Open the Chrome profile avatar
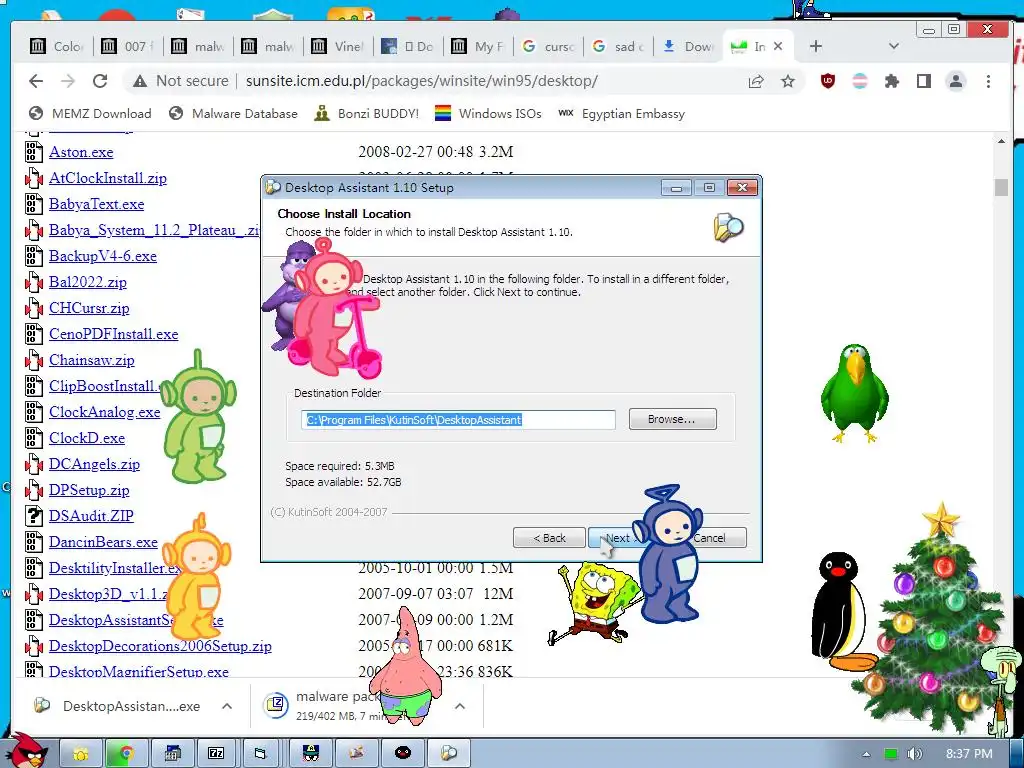1024x768 pixels. [956, 81]
